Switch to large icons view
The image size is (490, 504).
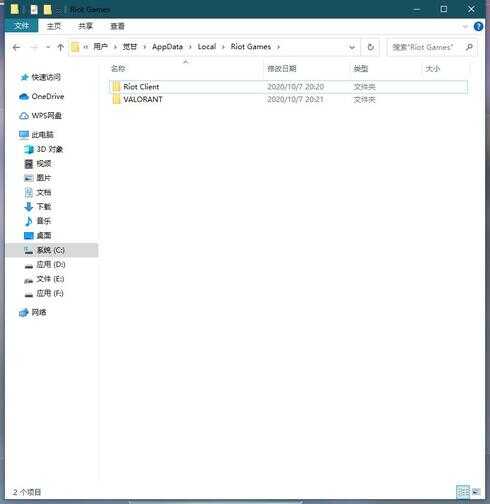[x=476, y=492]
